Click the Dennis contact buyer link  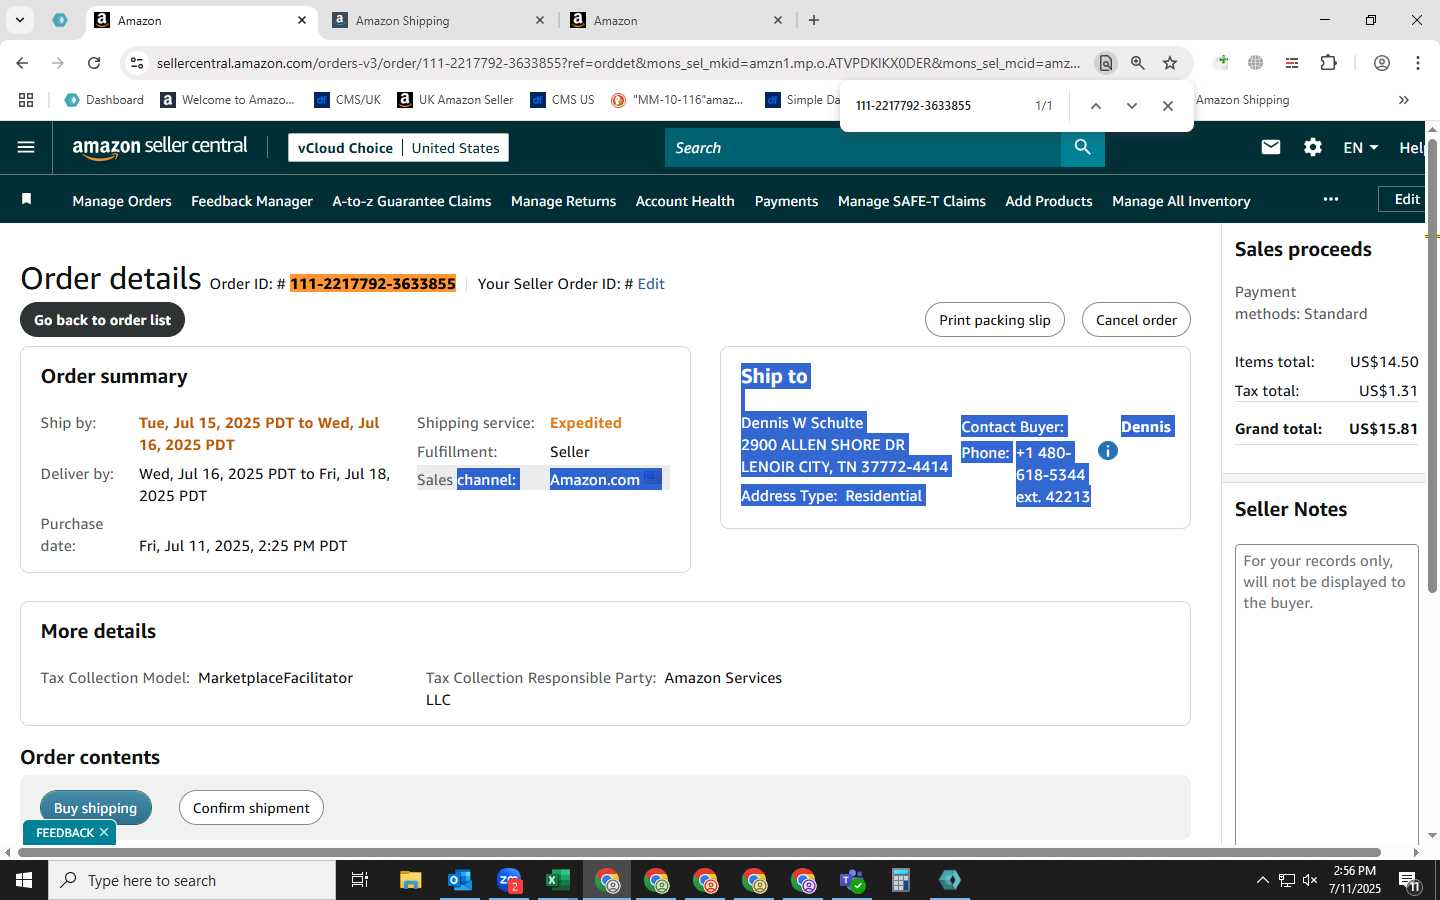pos(1146,427)
